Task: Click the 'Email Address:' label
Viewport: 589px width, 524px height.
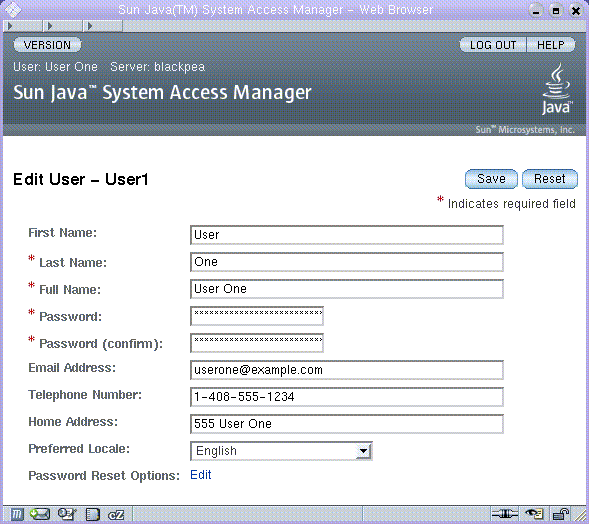Action: pyautogui.click(x=72, y=368)
